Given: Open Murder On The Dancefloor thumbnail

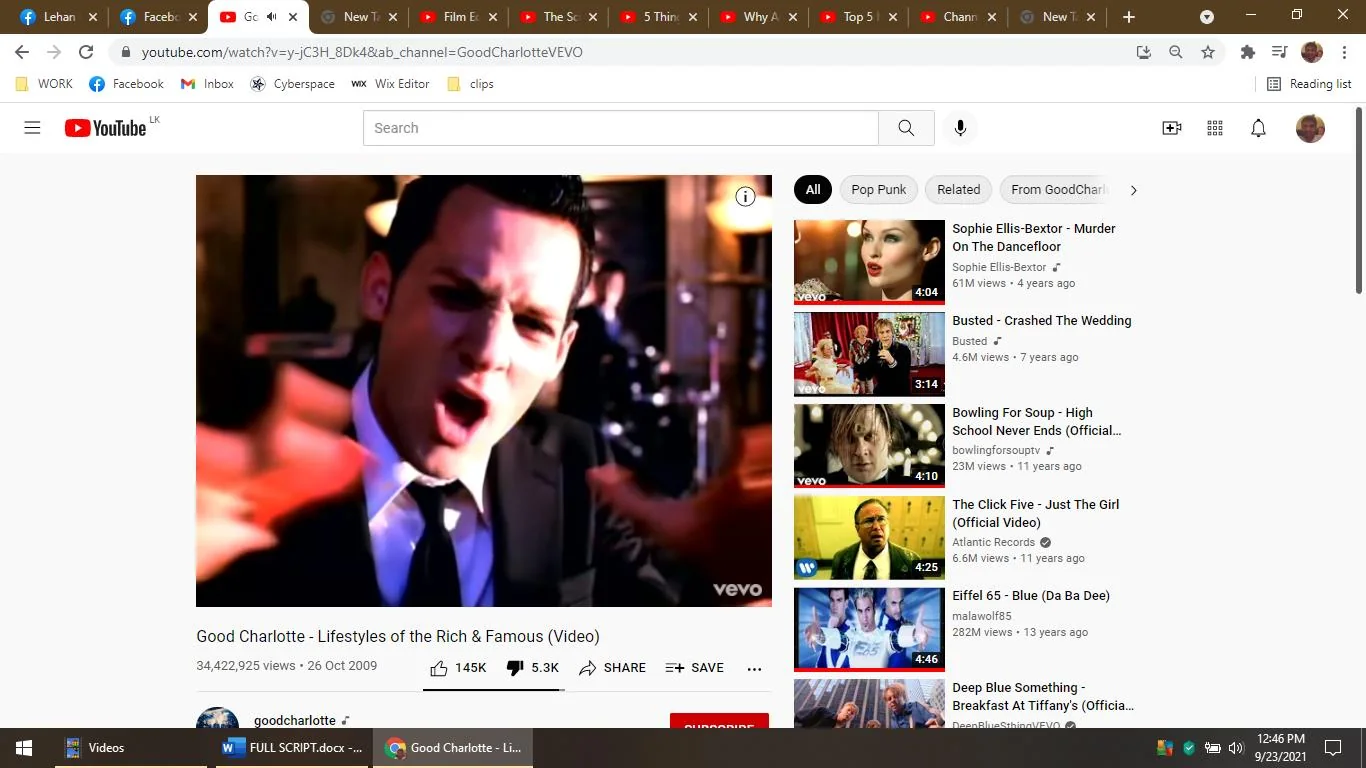Looking at the screenshot, I should pos(869,262).
